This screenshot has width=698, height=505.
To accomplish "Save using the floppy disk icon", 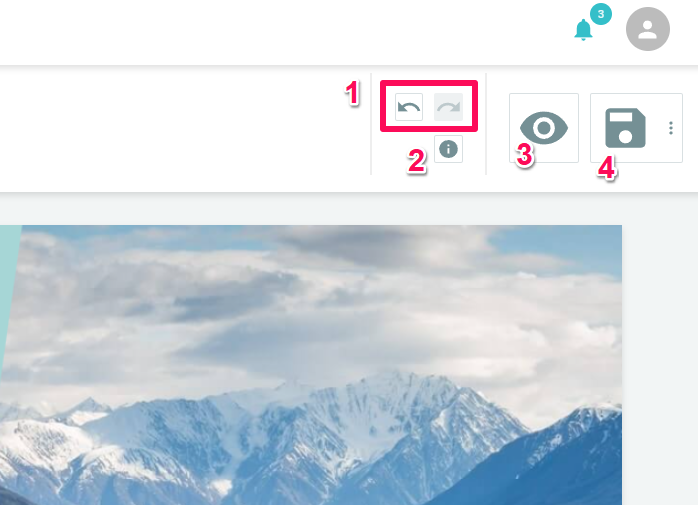I will tap(625, 128).
